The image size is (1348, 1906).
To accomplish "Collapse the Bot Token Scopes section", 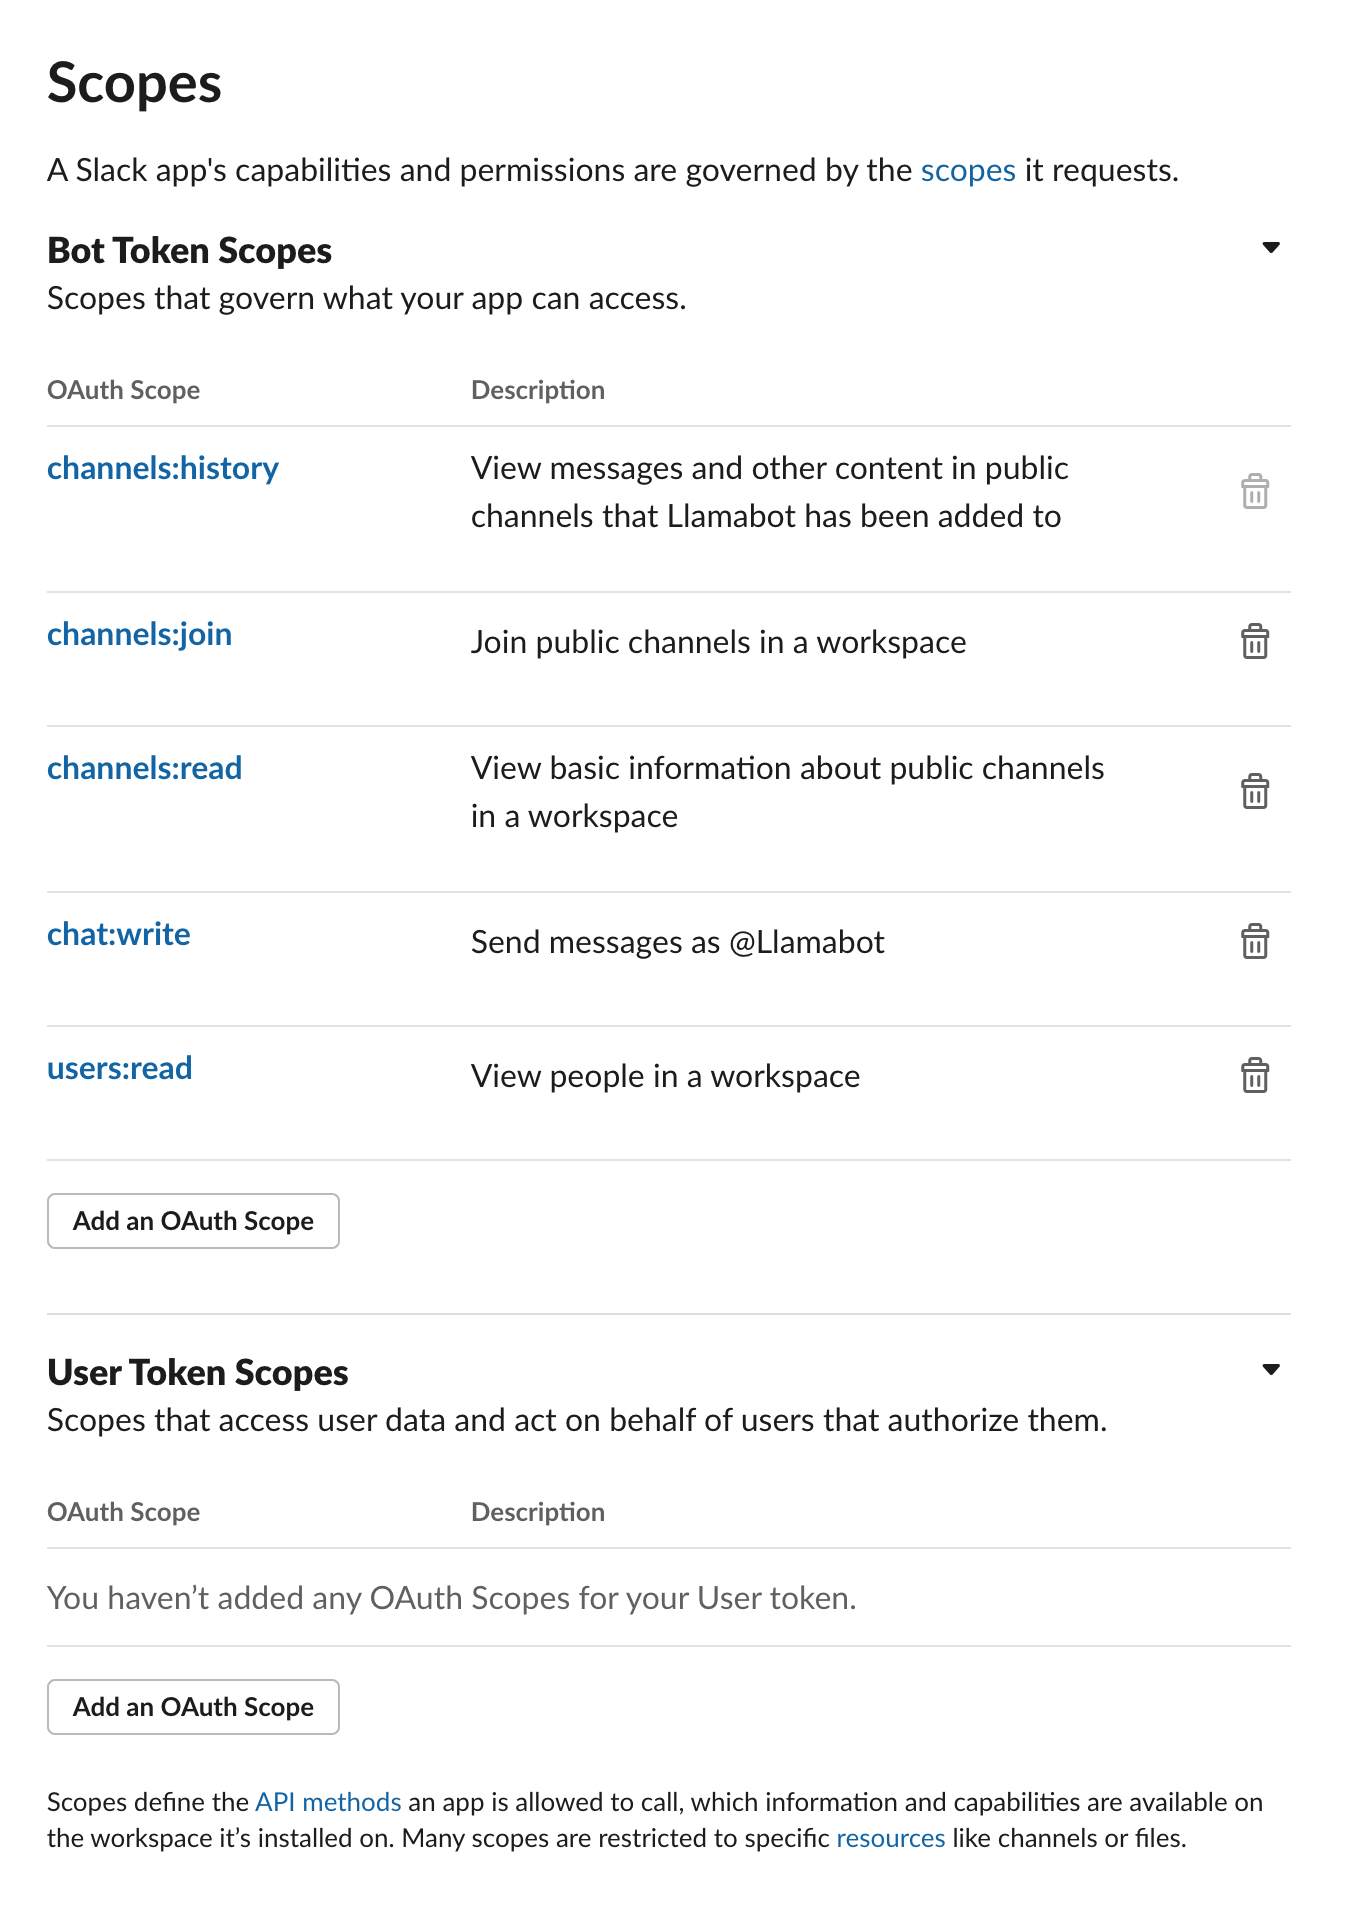I will (1271, 248).
